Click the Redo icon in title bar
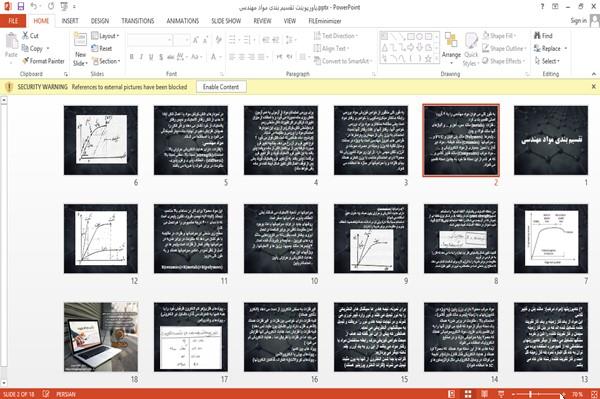The image size is (600, 399). pos(51,6)
